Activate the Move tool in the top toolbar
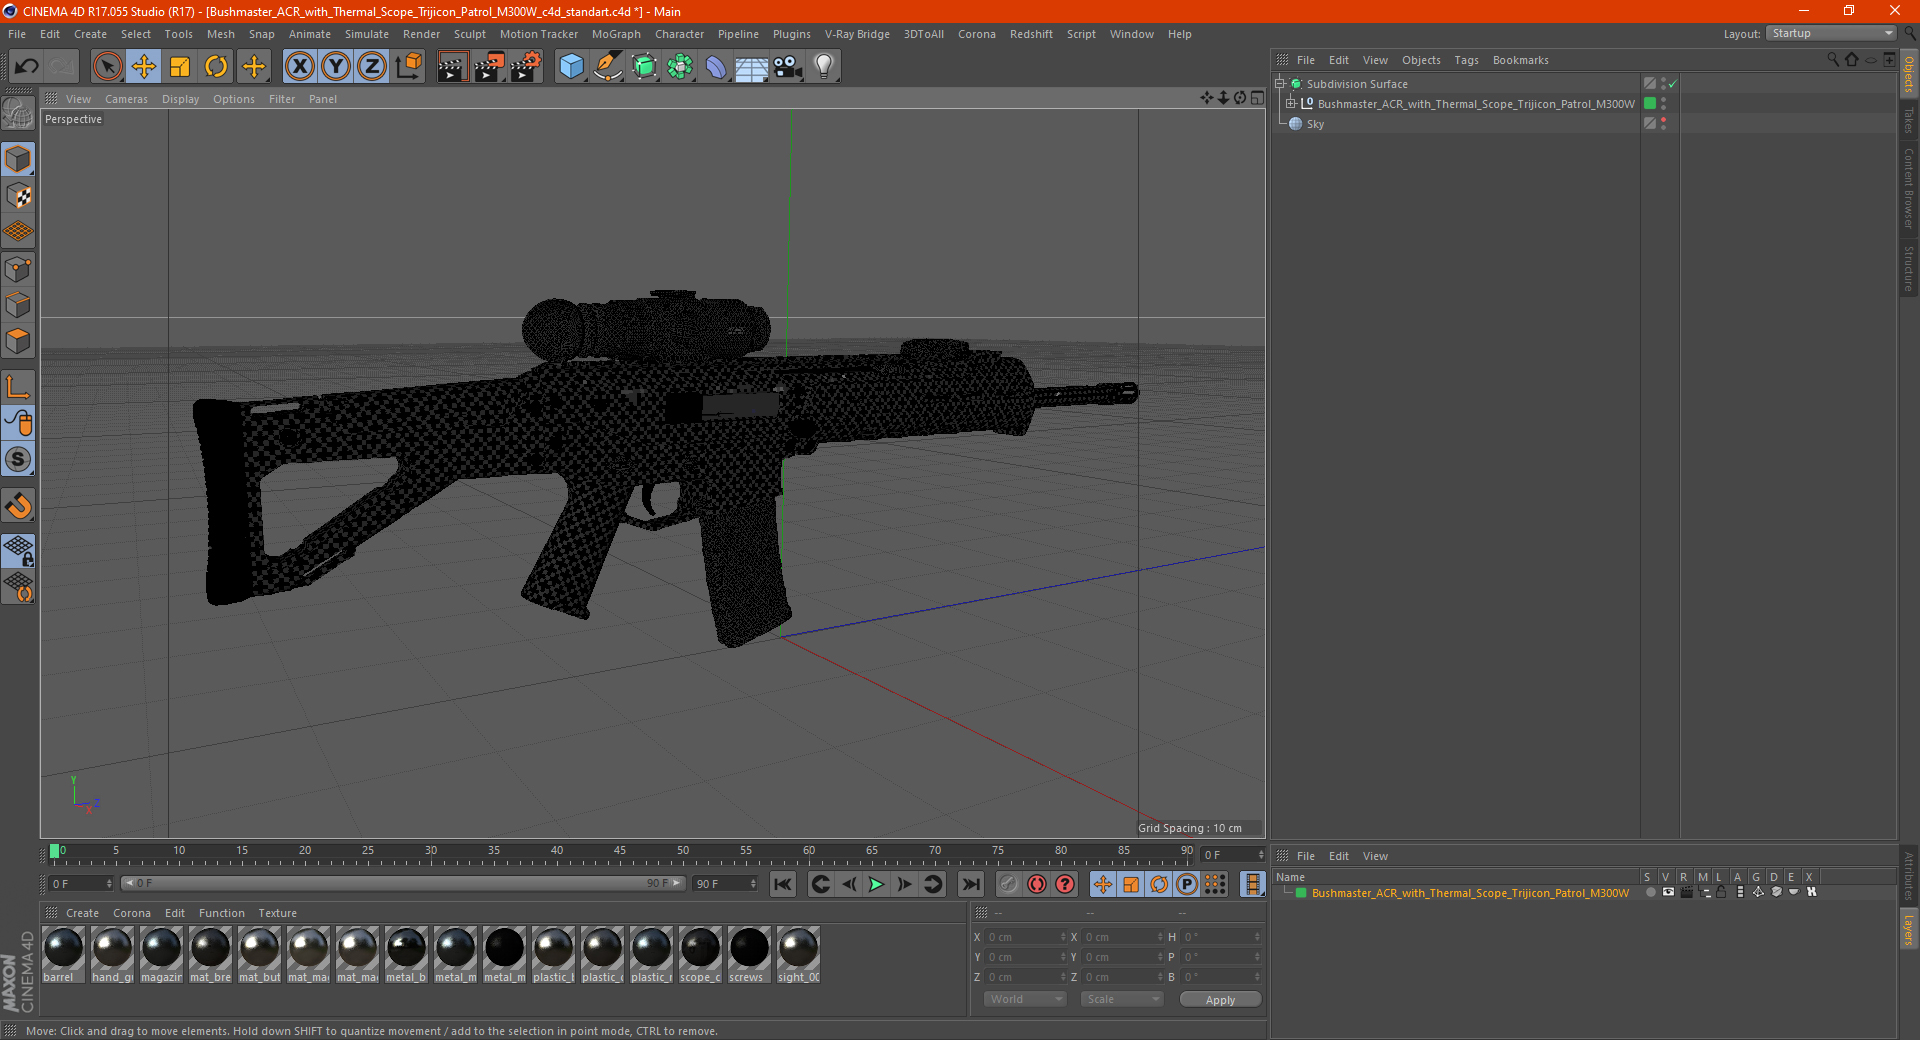Viewport: 1920px width, 1040px height. (x=144, y=67)
